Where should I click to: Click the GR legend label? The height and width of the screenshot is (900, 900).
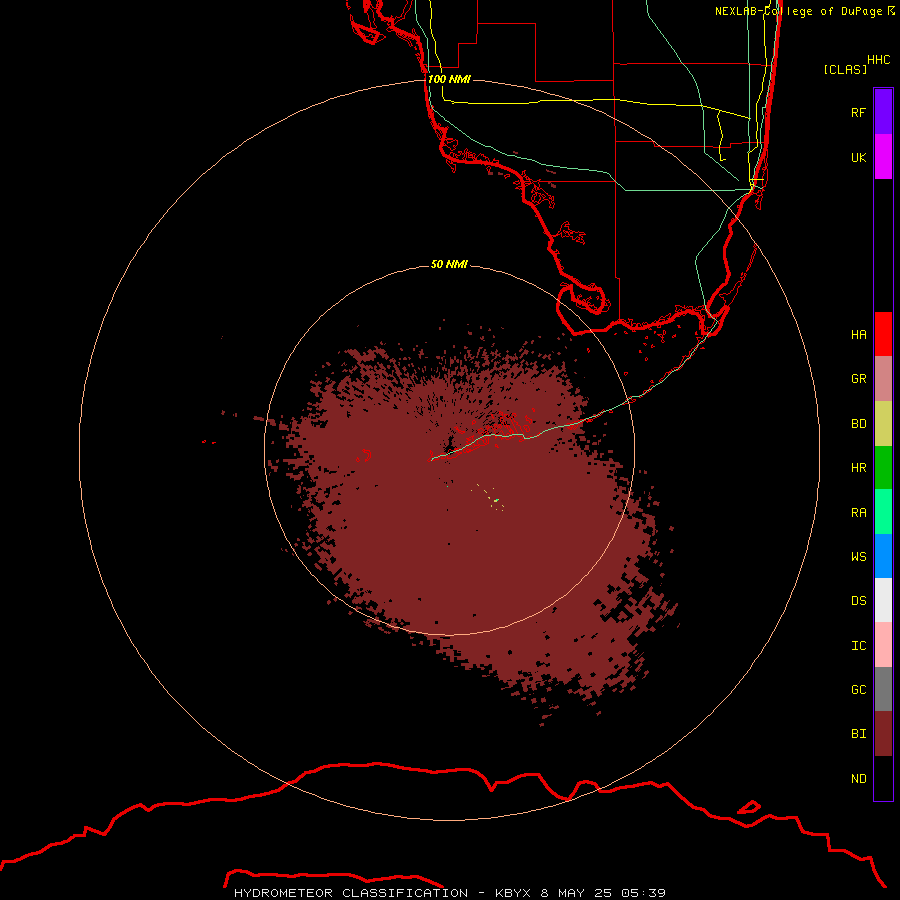pos(858,379)
